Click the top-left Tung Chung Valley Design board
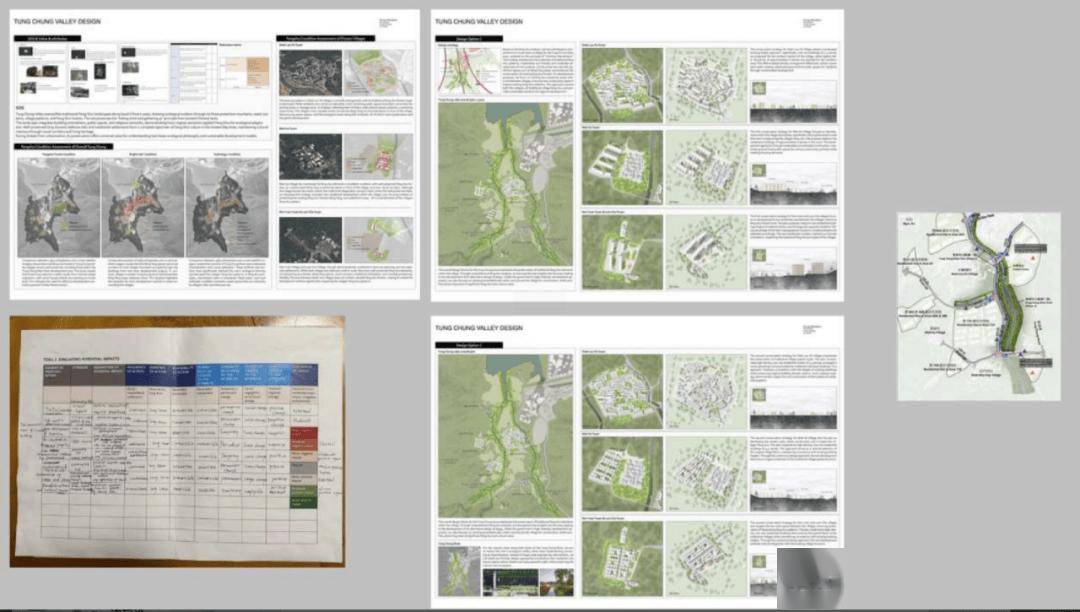The image size is (1080, 612). pos(214,154)
